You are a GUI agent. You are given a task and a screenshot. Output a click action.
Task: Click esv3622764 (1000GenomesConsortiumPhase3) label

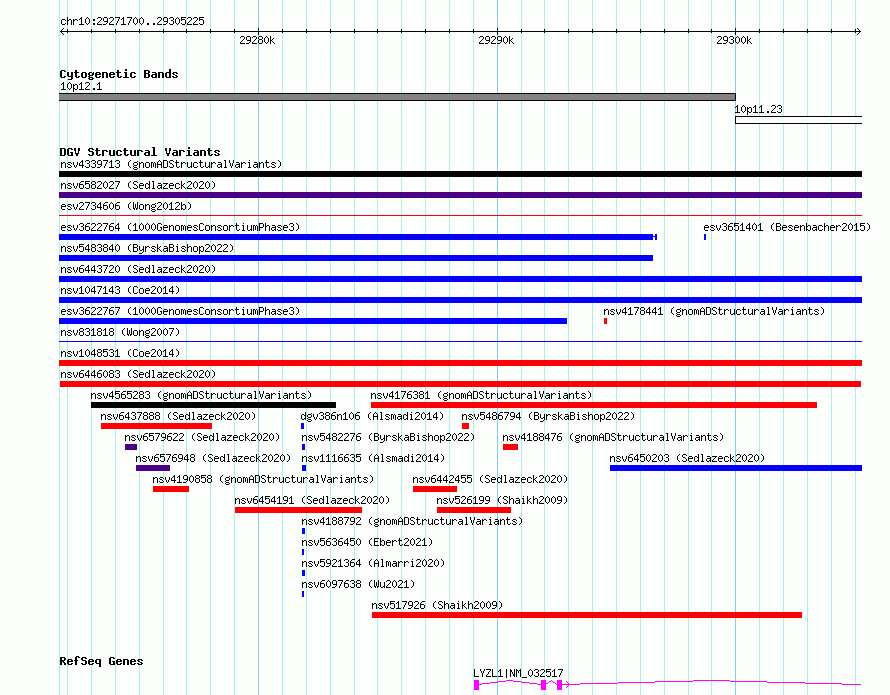pyautogui.click(x=180, y=227)
